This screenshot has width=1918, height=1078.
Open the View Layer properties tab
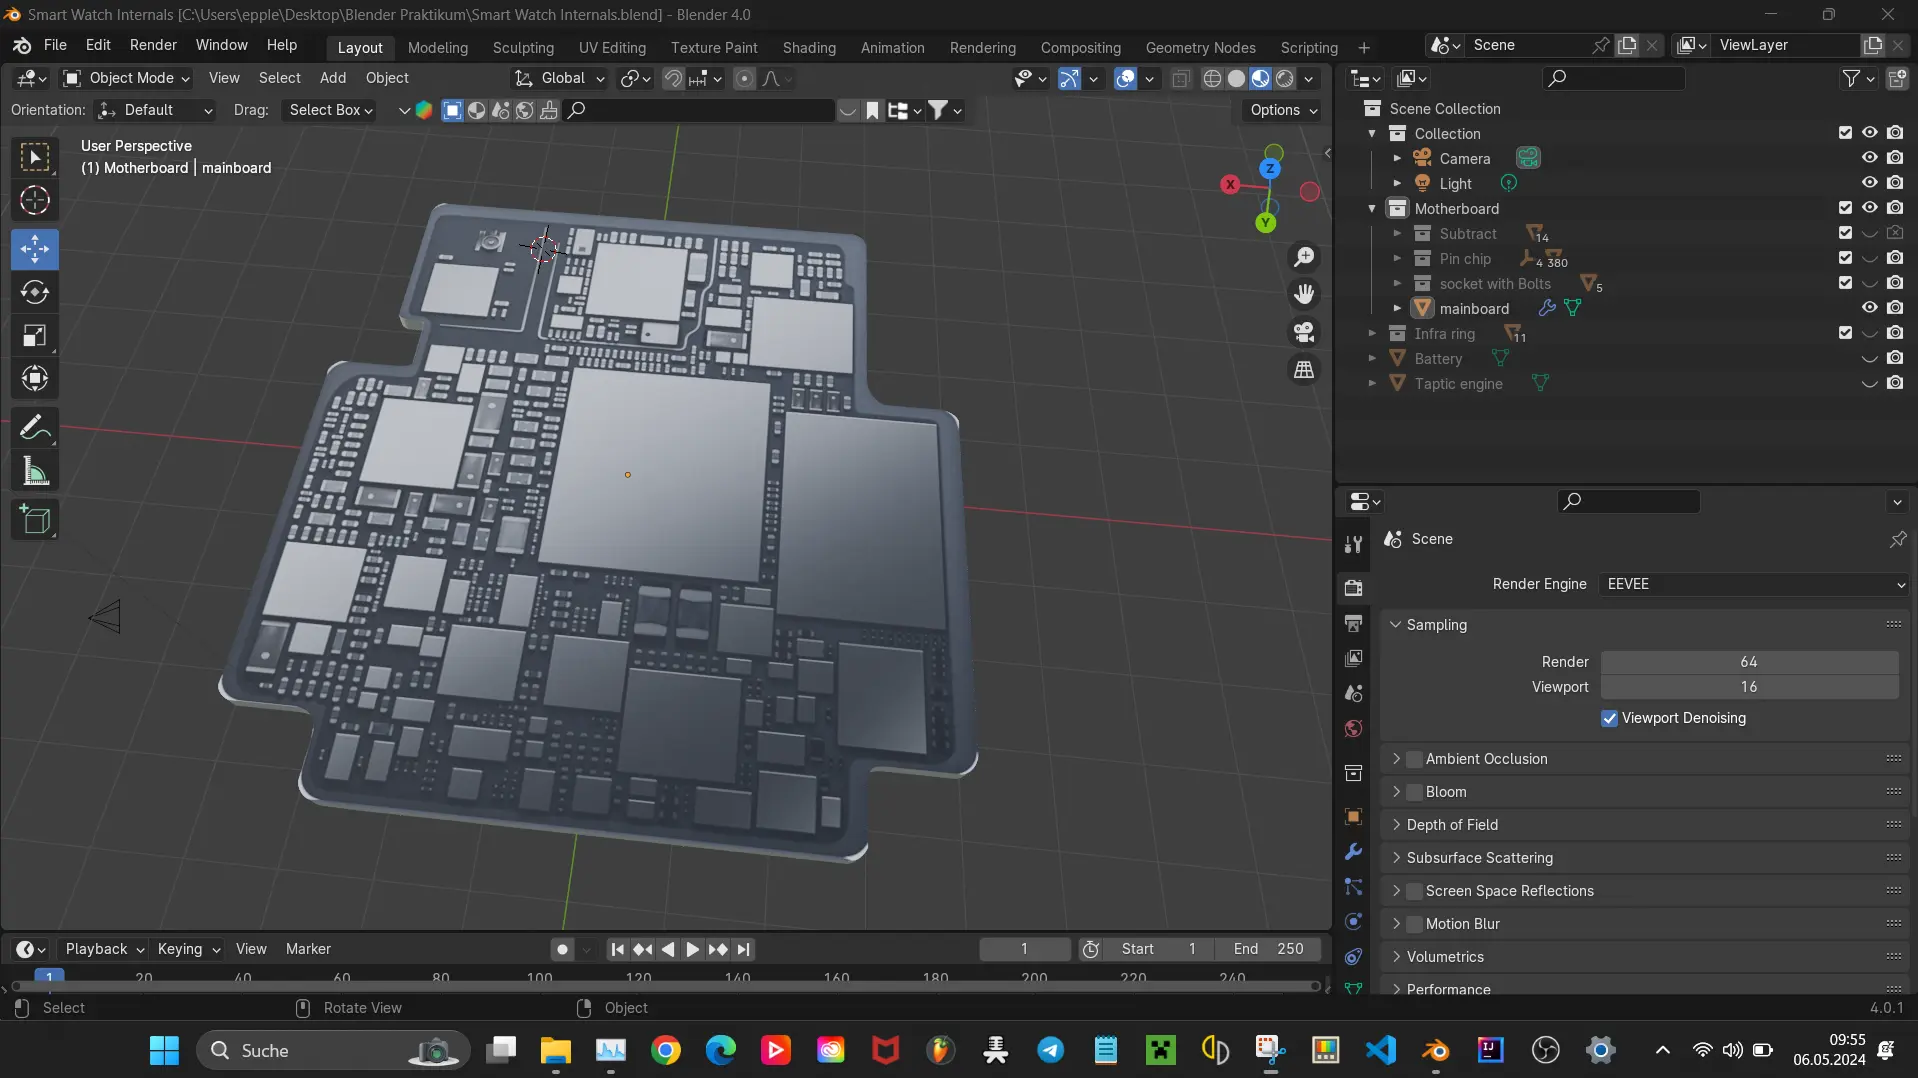pos(1353,658)
